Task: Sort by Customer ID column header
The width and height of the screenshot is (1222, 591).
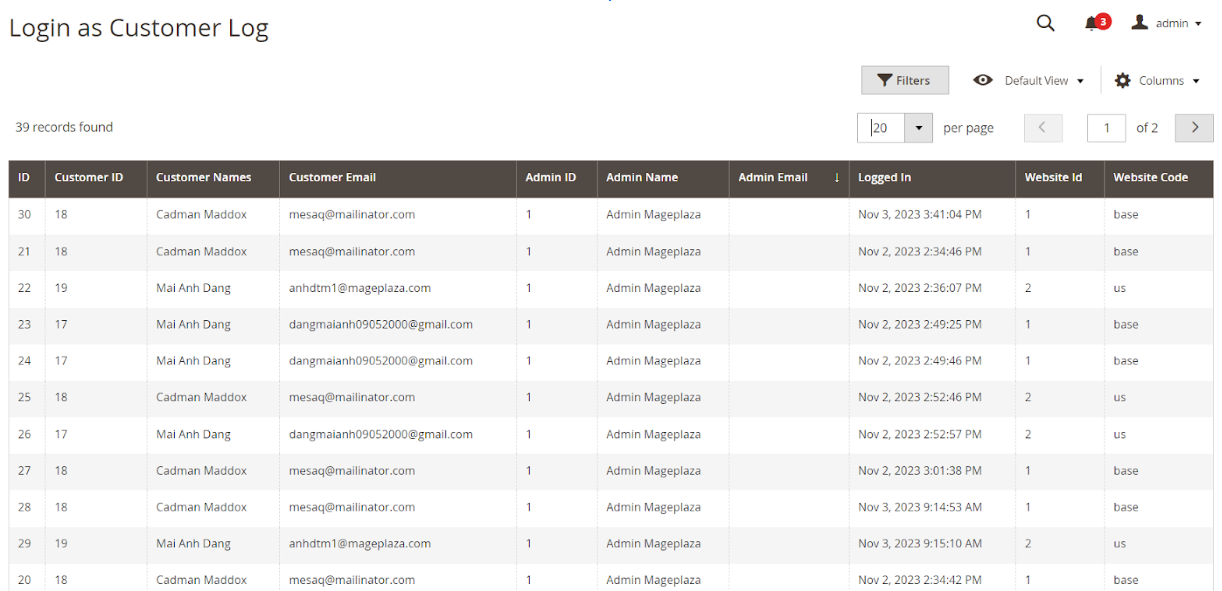Action: click(89, 178)
